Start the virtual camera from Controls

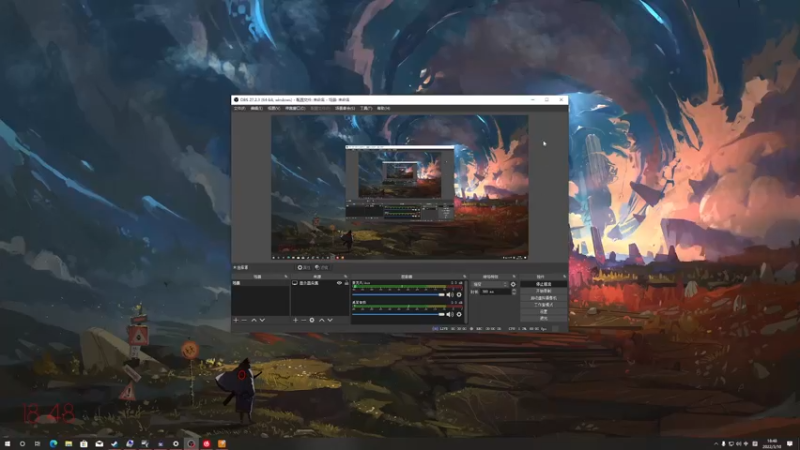point(543,298)
